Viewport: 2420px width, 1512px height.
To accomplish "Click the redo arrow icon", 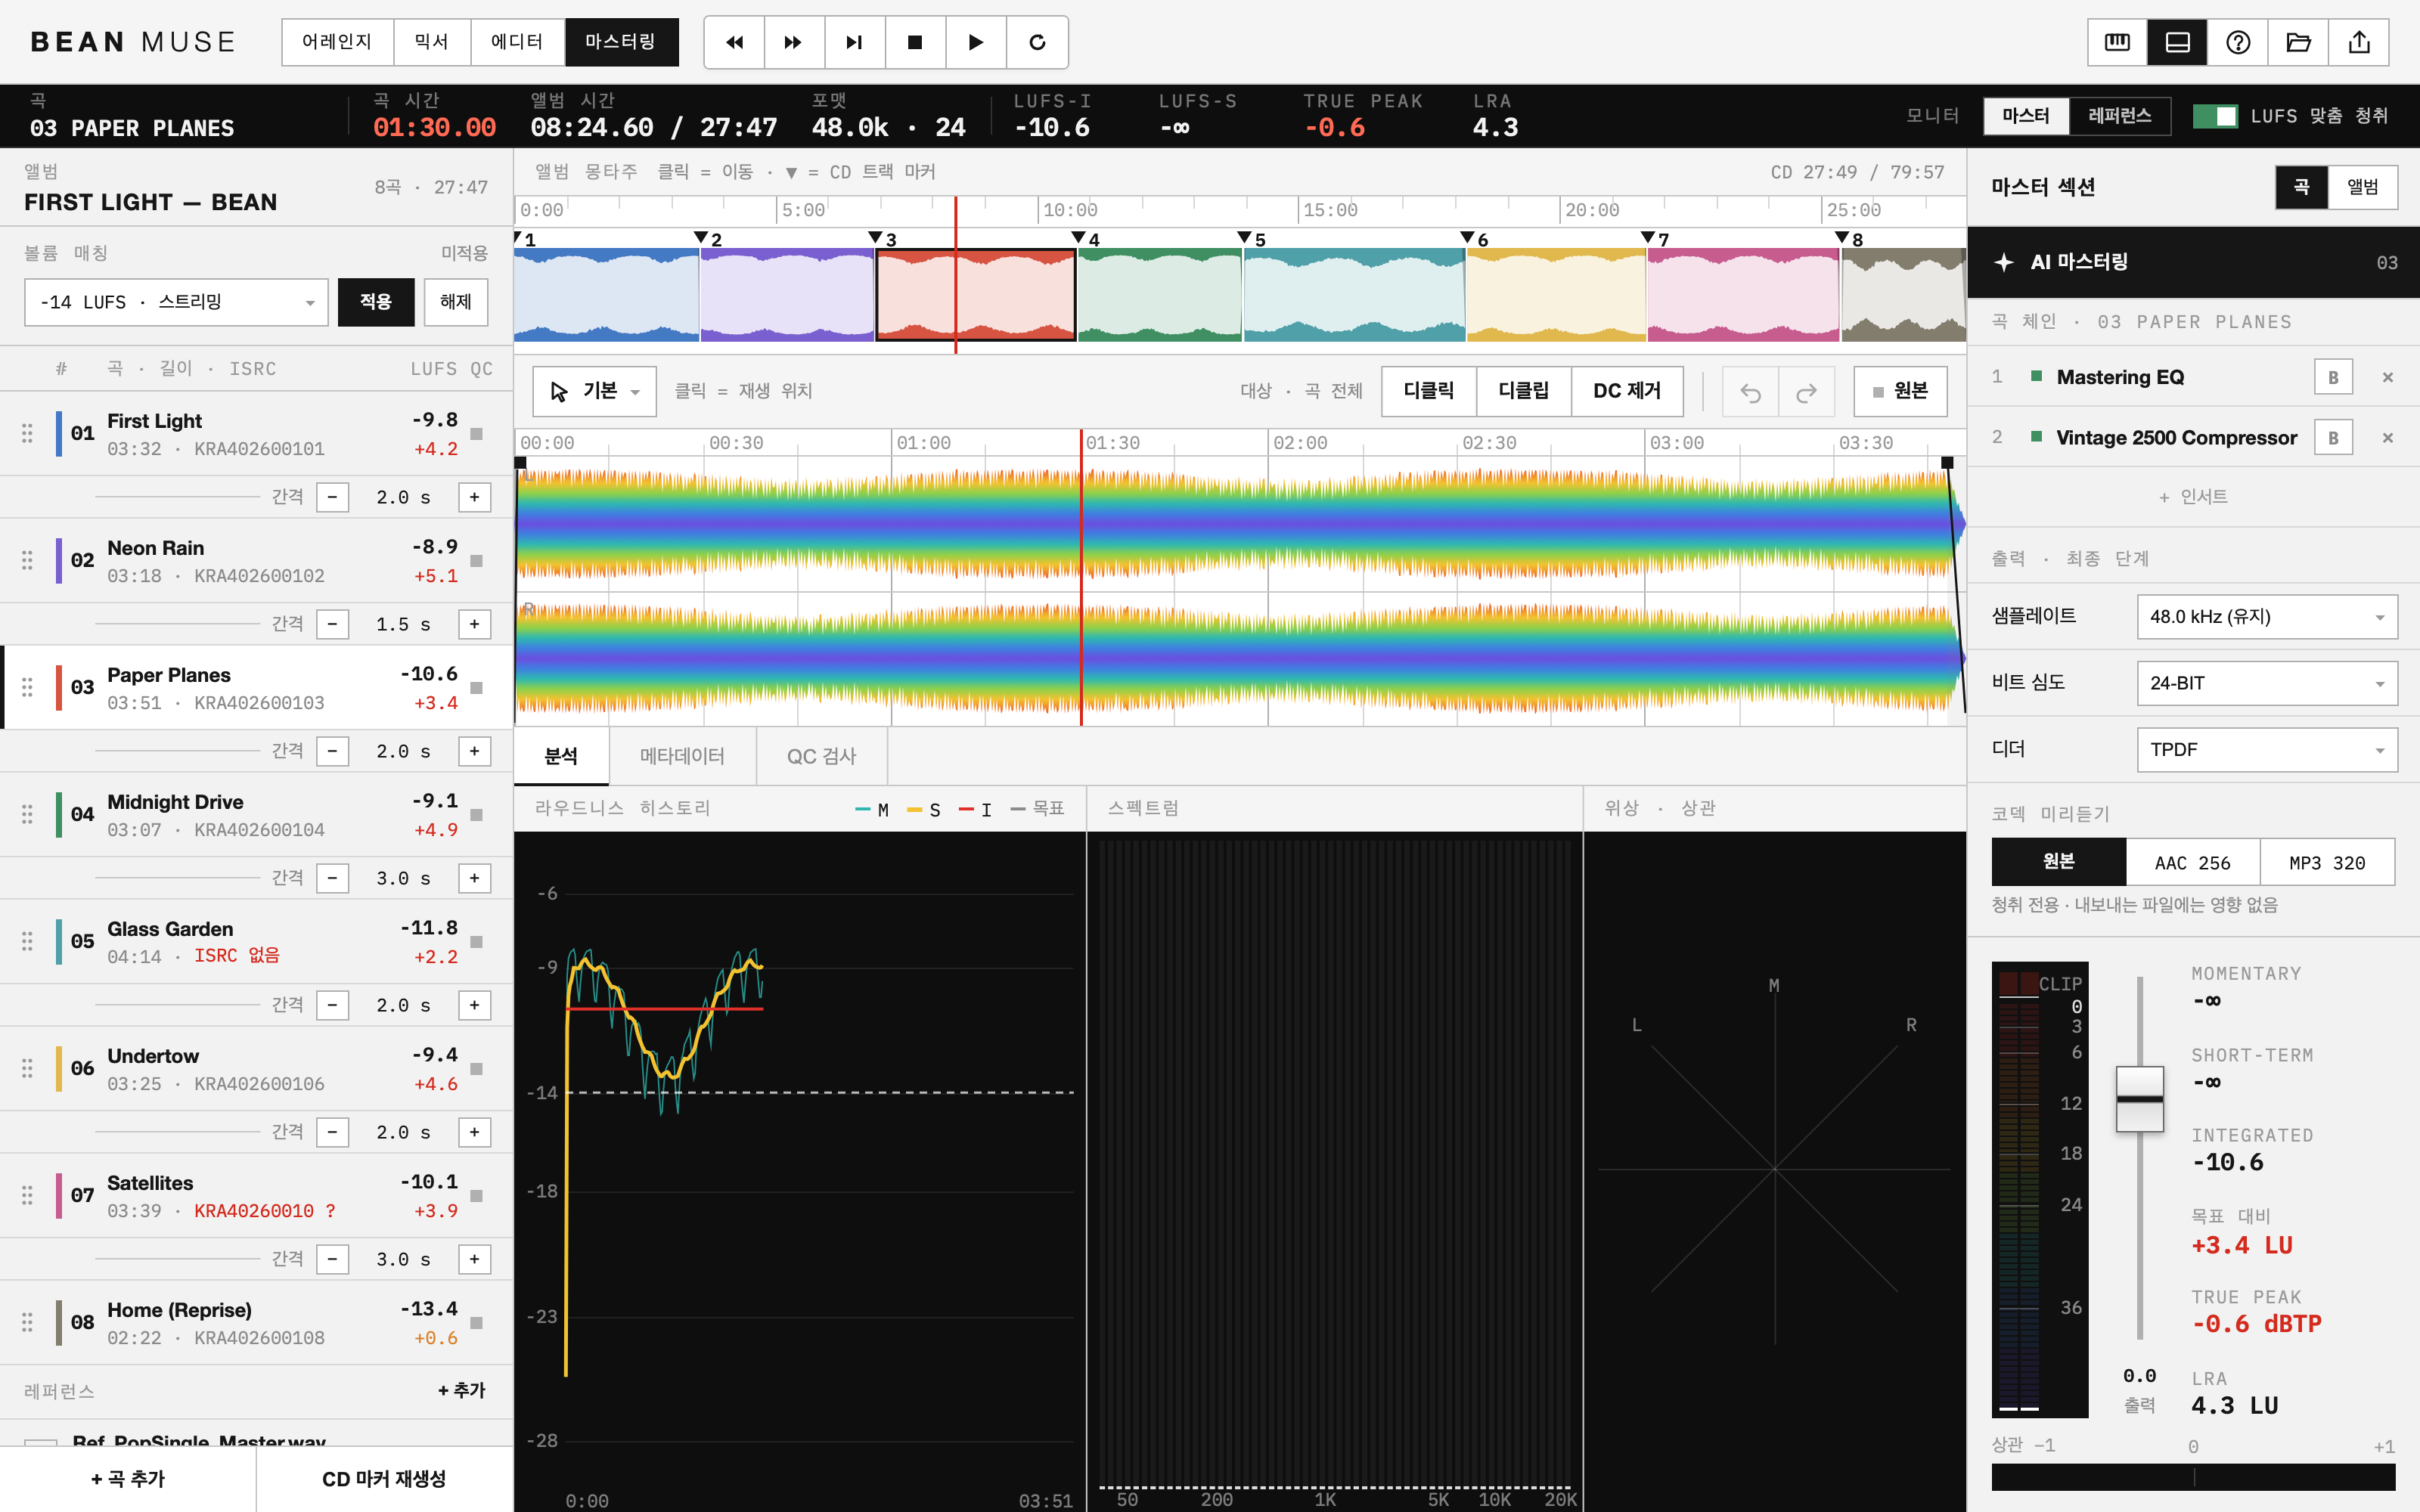I will 1806,392.
